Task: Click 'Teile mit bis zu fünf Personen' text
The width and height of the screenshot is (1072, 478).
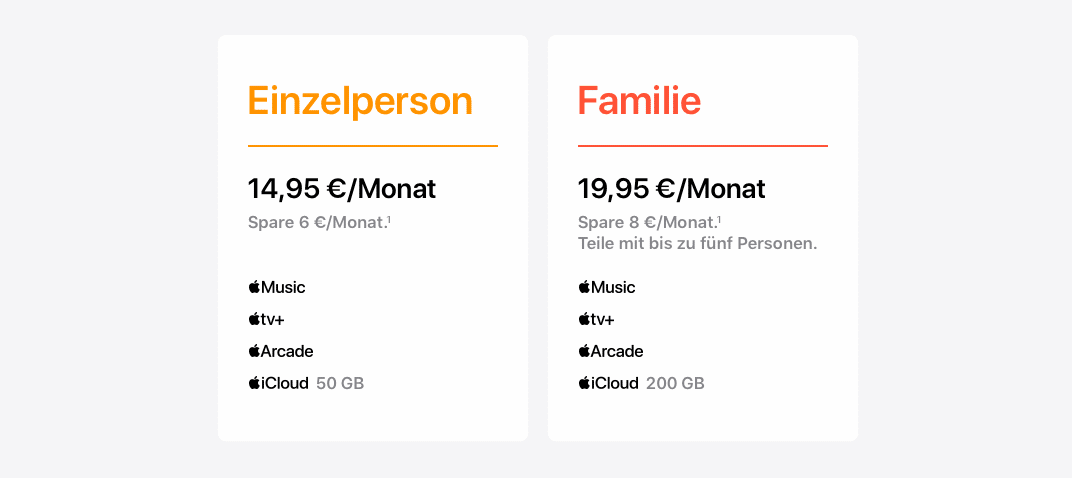Action: point(698,243)
